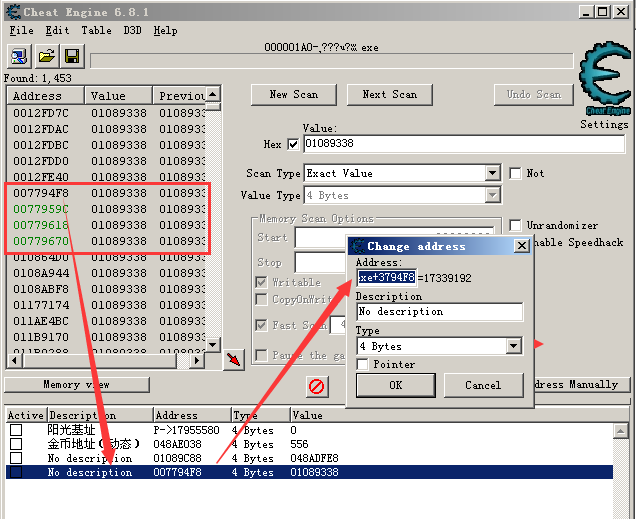Open the Value Type dropdown
The image size is (636, 519).
(492, 195)
